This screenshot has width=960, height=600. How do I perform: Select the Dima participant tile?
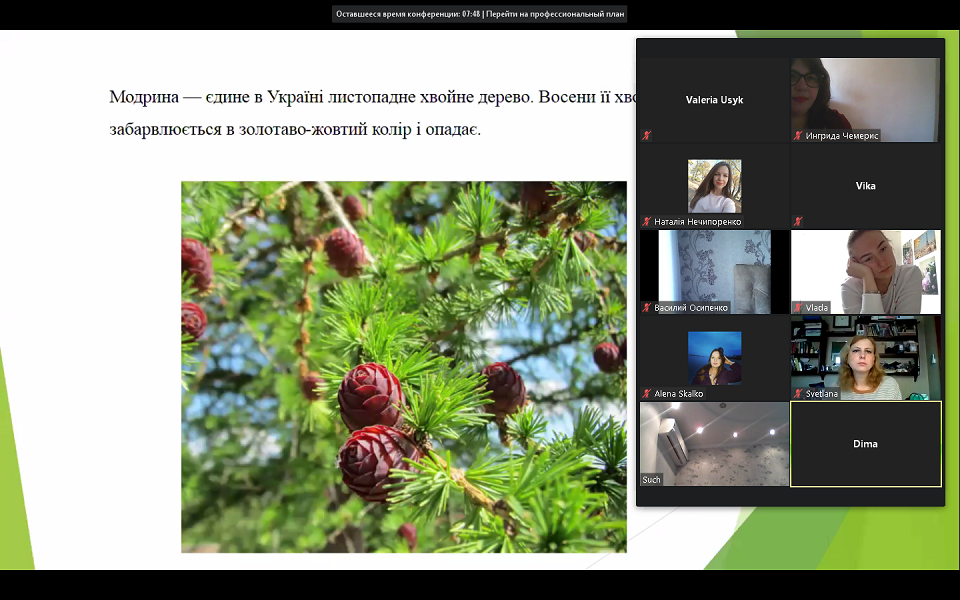coord(866,444)
